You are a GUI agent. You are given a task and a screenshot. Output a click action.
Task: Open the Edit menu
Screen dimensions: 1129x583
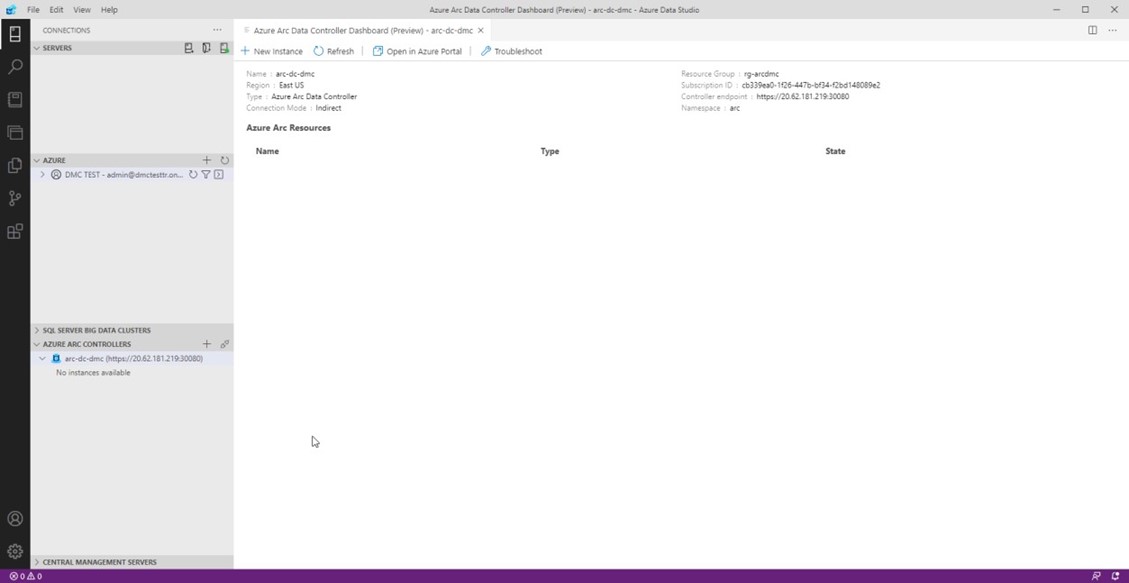pyautogui.click(x=56, y=10)
